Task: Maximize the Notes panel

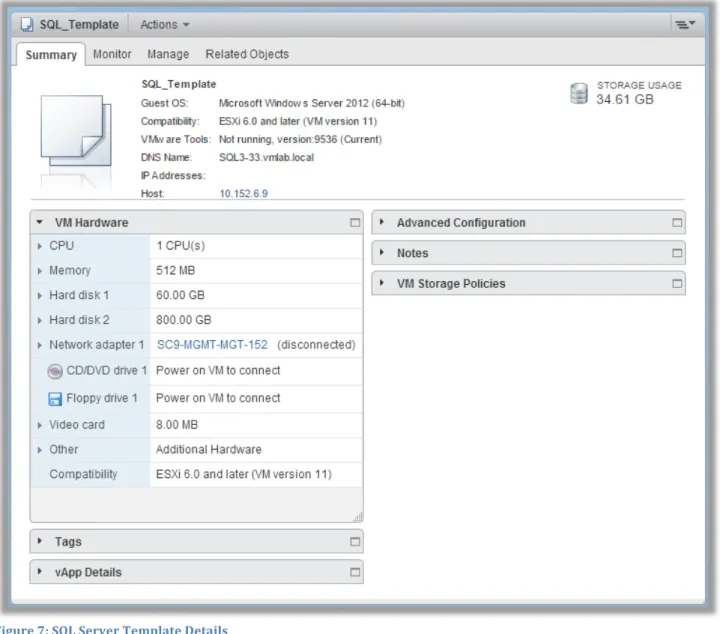Action: 677,253
